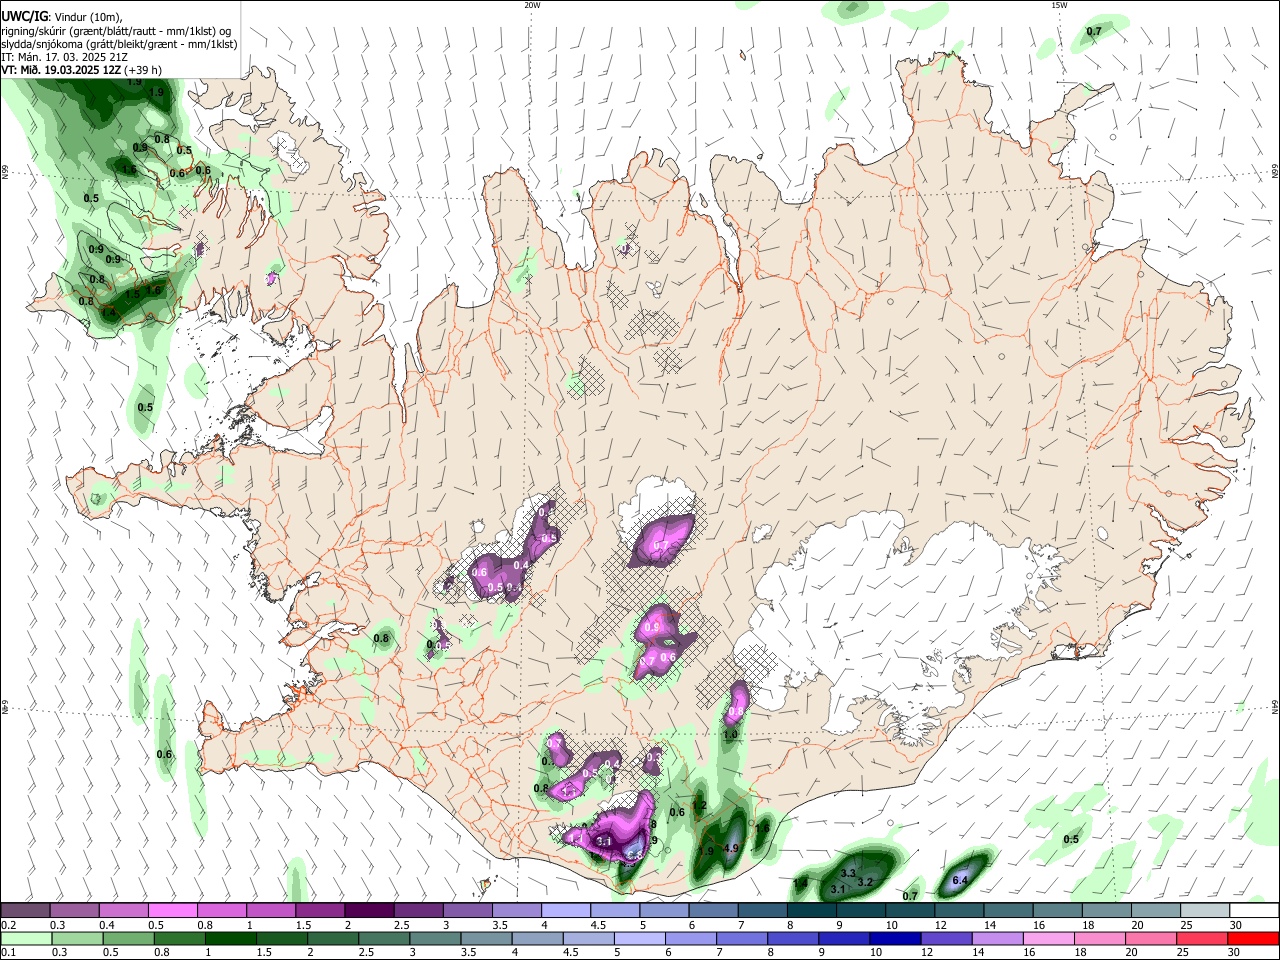
Task: Click the light lavender 4–4.5 swatch in upper legend row
Action: pyautogui.click(x=566, y=910)
